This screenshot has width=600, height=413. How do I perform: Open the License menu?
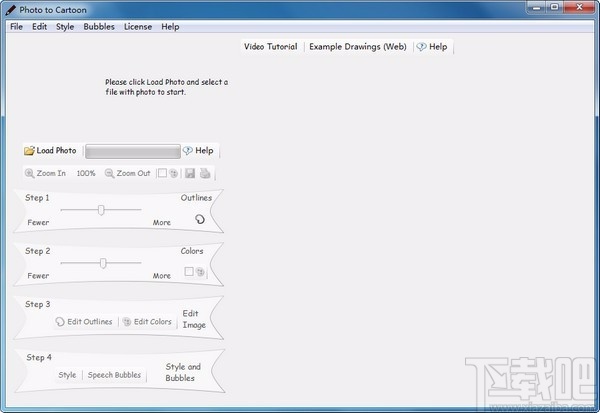pyautogui.click(x=138, y=27)
